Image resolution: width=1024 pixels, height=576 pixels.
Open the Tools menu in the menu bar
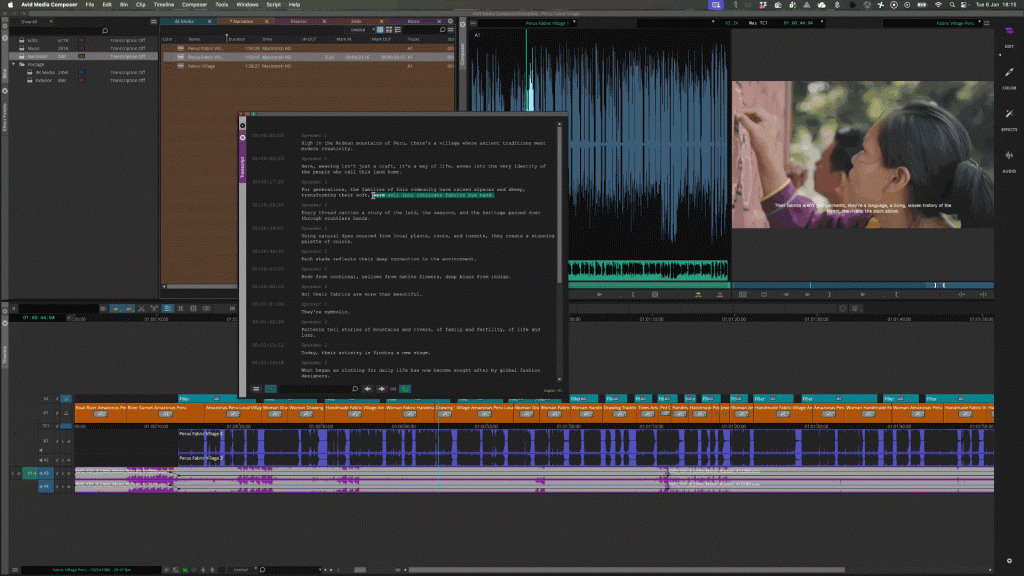[x=220, y=5]
